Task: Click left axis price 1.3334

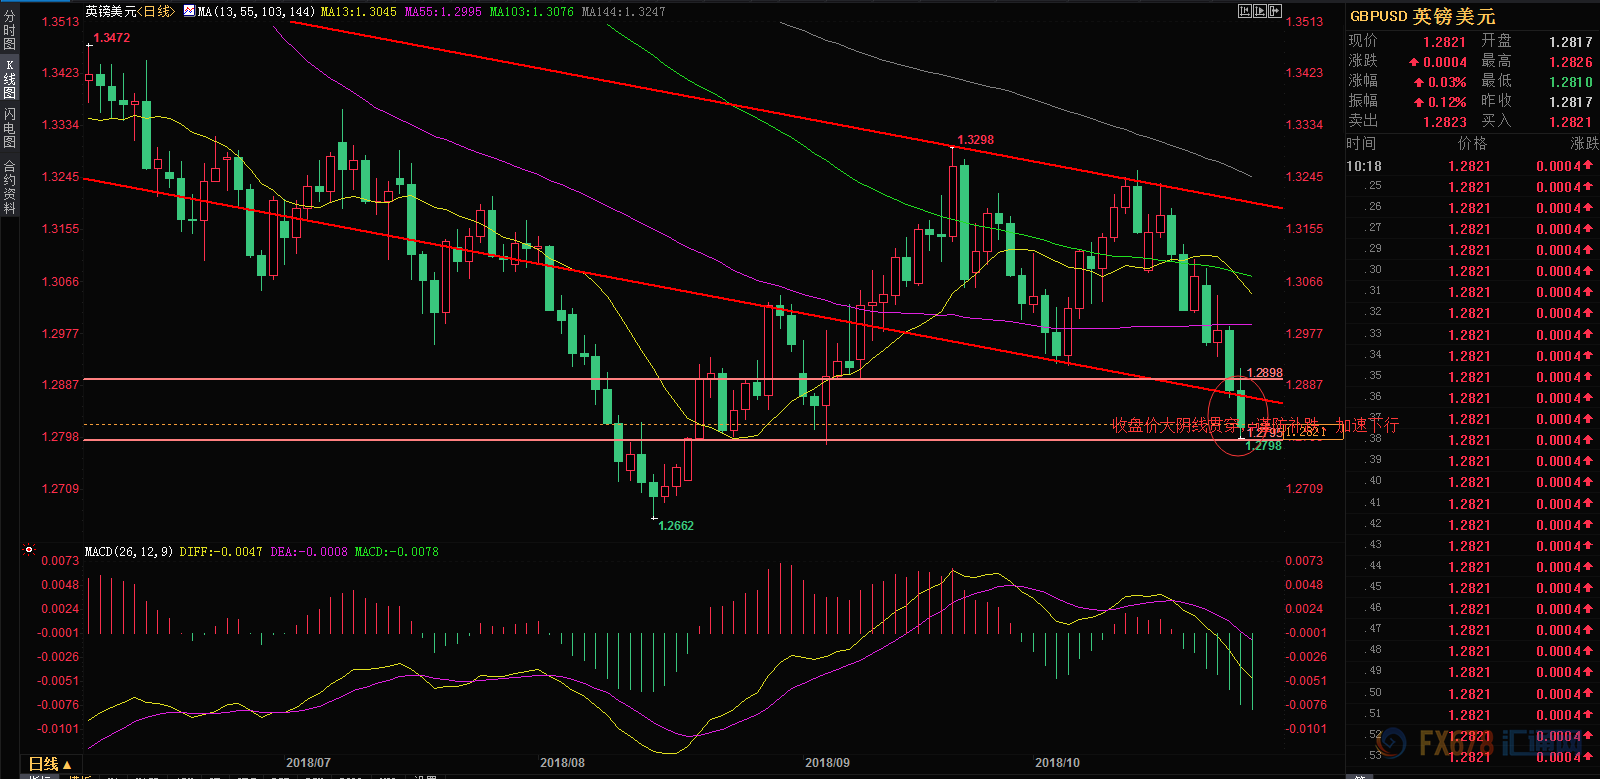Action: tap(60, 125)
